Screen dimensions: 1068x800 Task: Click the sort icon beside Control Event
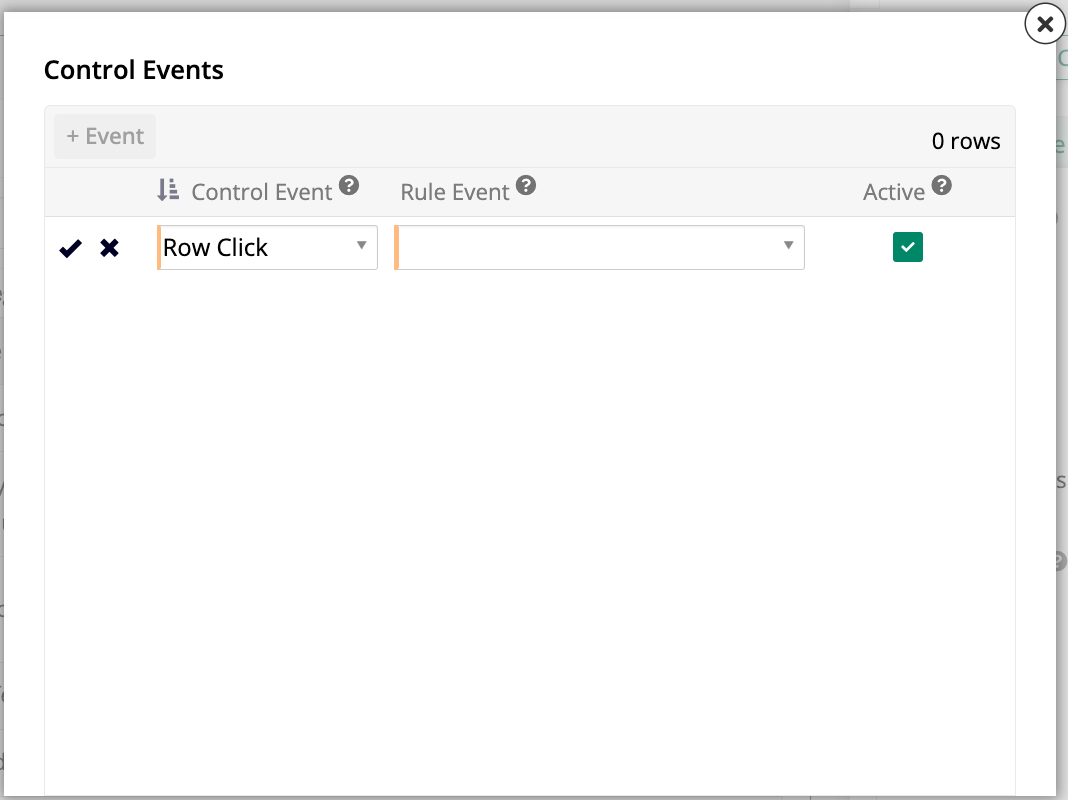tap(168, 190)
